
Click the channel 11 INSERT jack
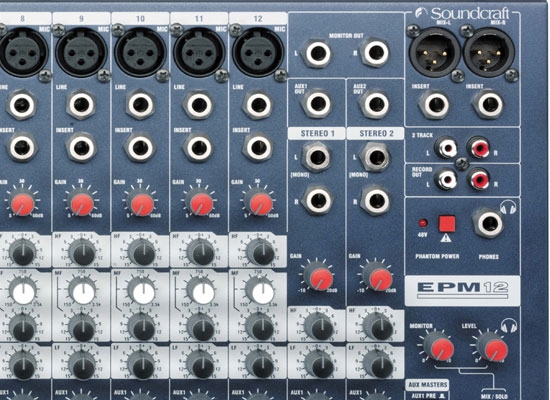click(199, 147)
